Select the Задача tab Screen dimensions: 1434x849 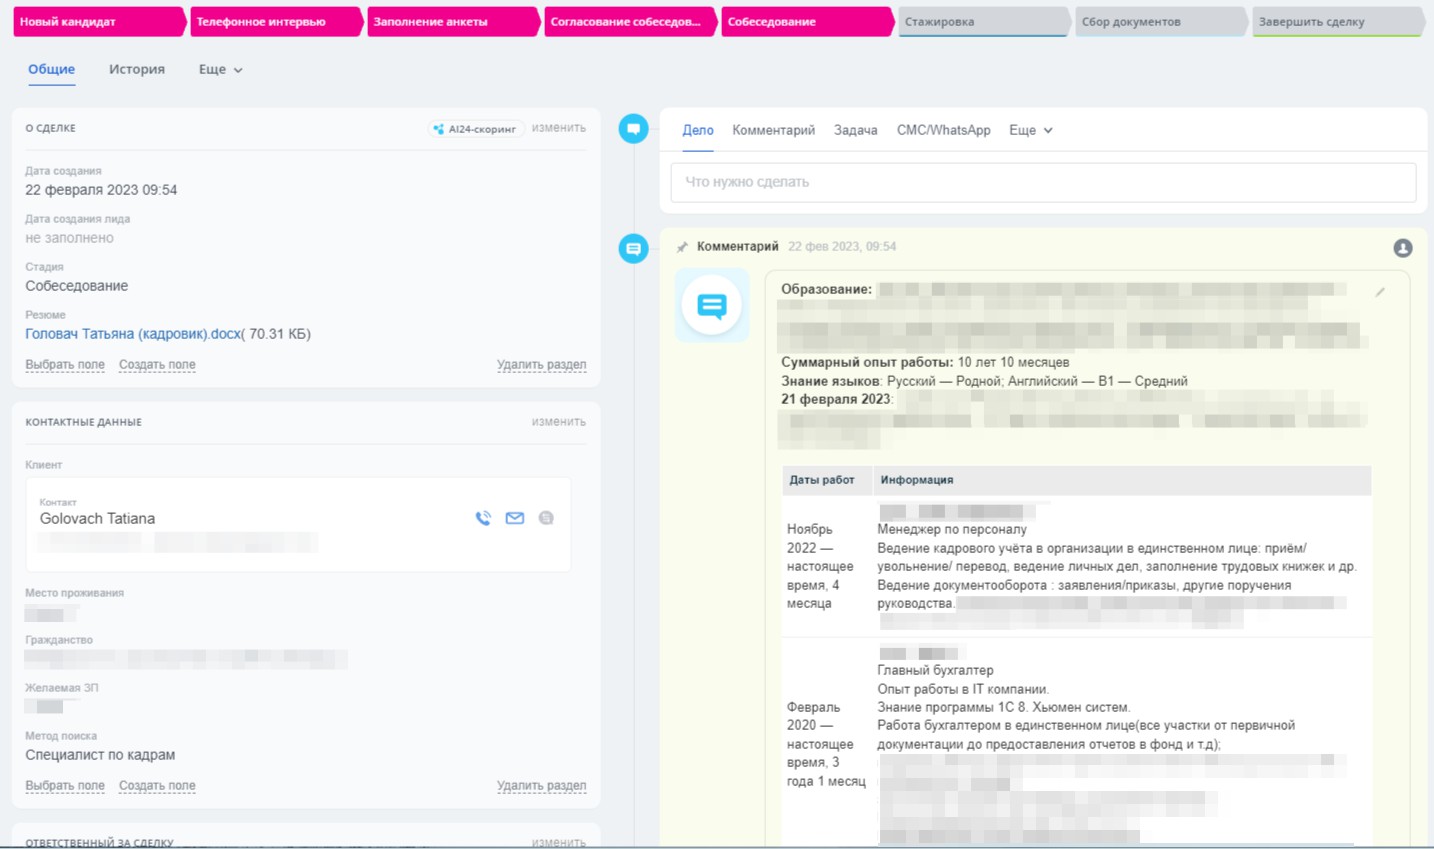tap(855, 130)
